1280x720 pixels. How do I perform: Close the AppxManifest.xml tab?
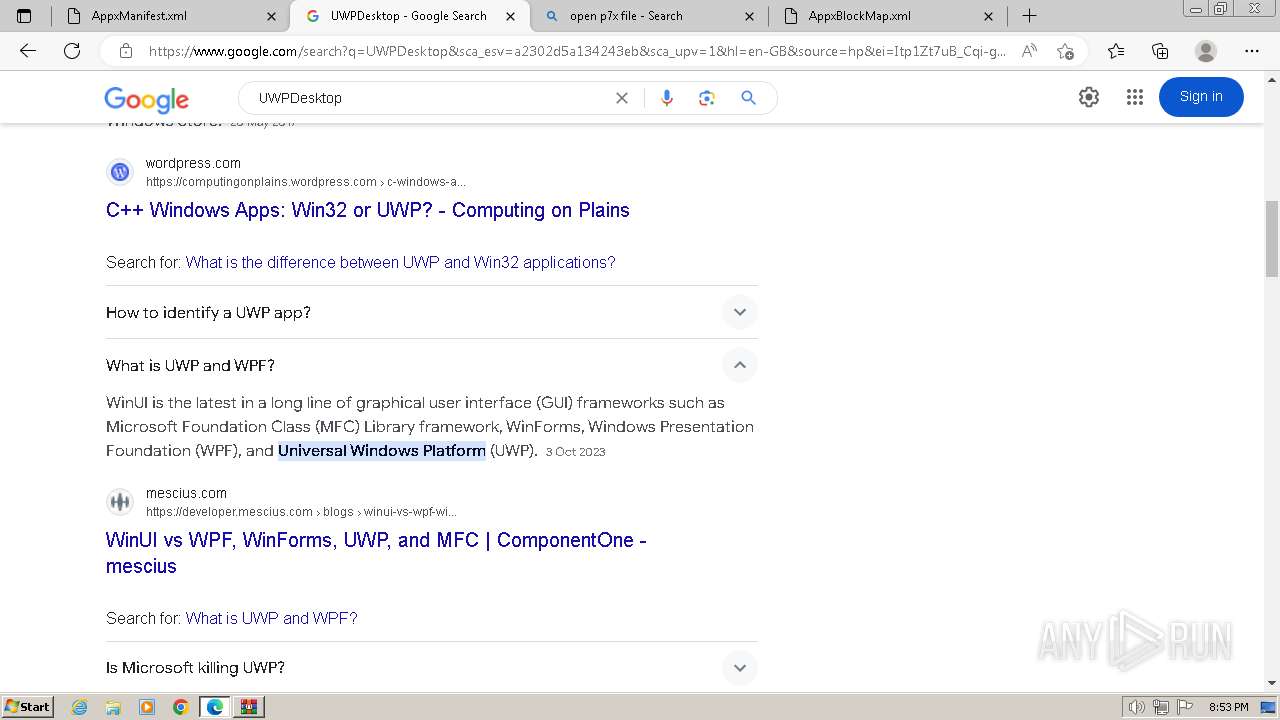pos(272,16)
